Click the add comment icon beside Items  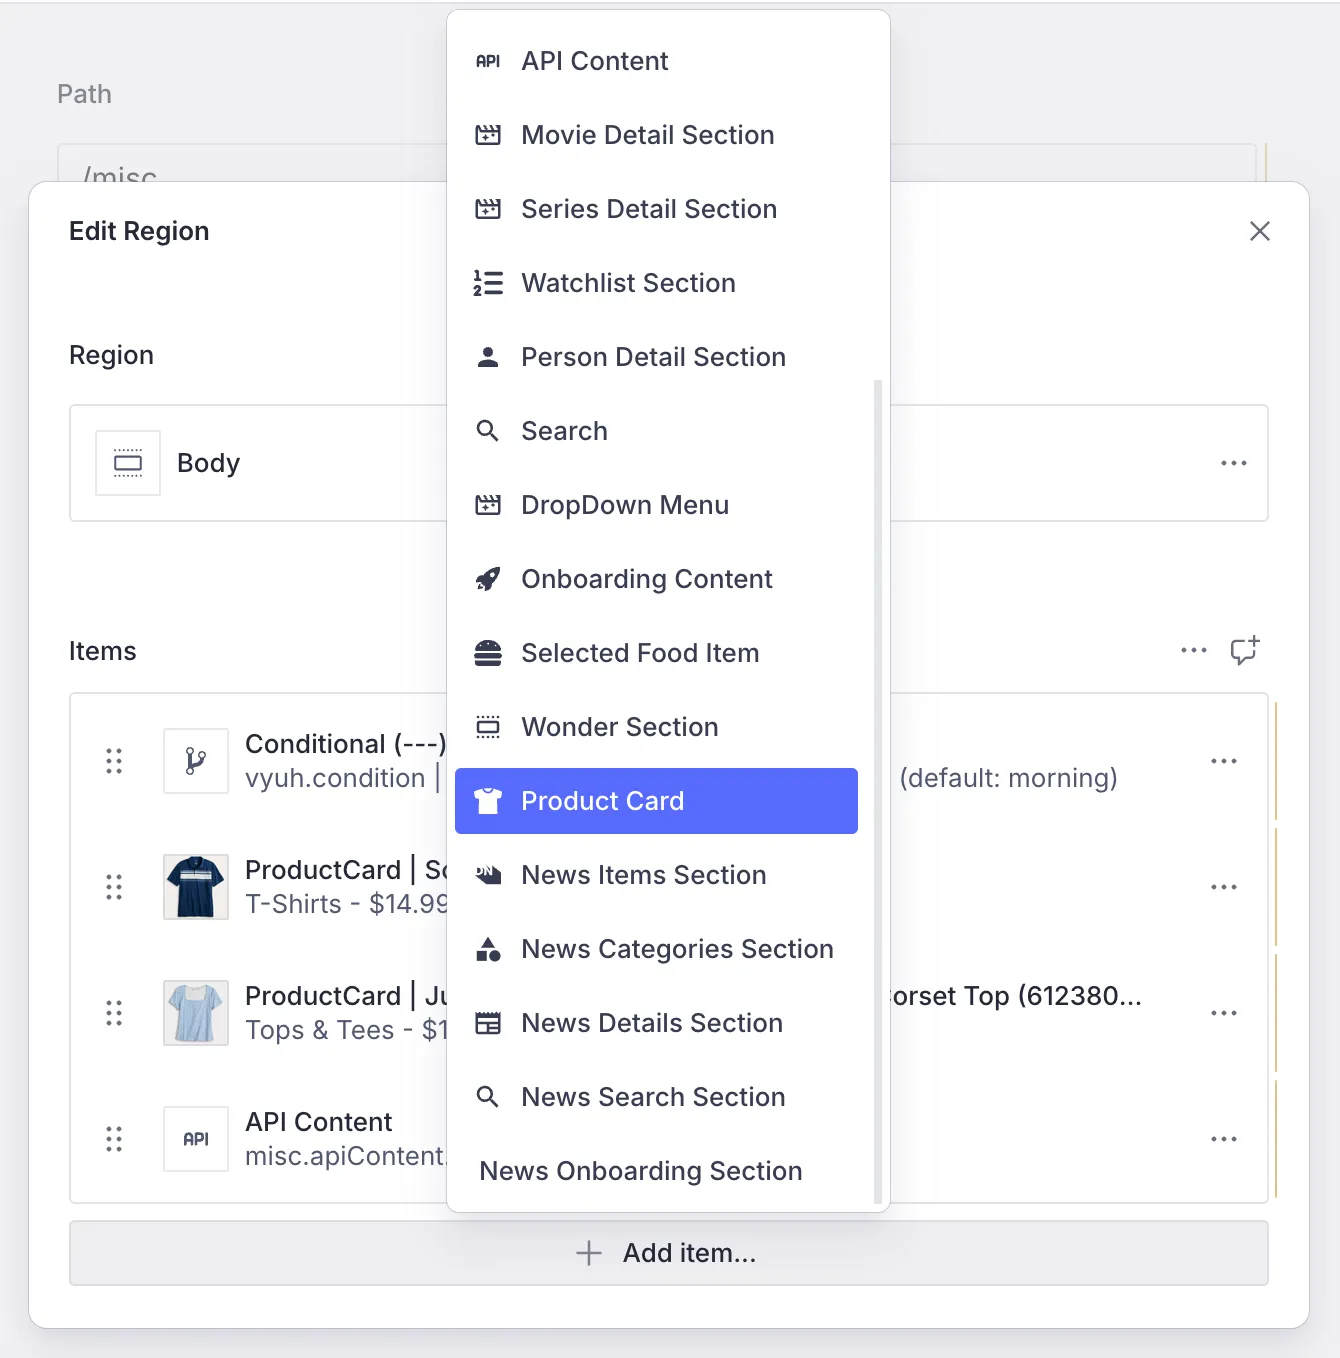click(1245, 651)
